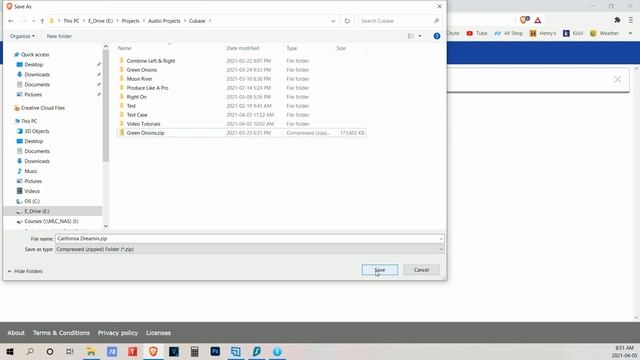Select Courses network drive in sidebar

tap(51, 221)
